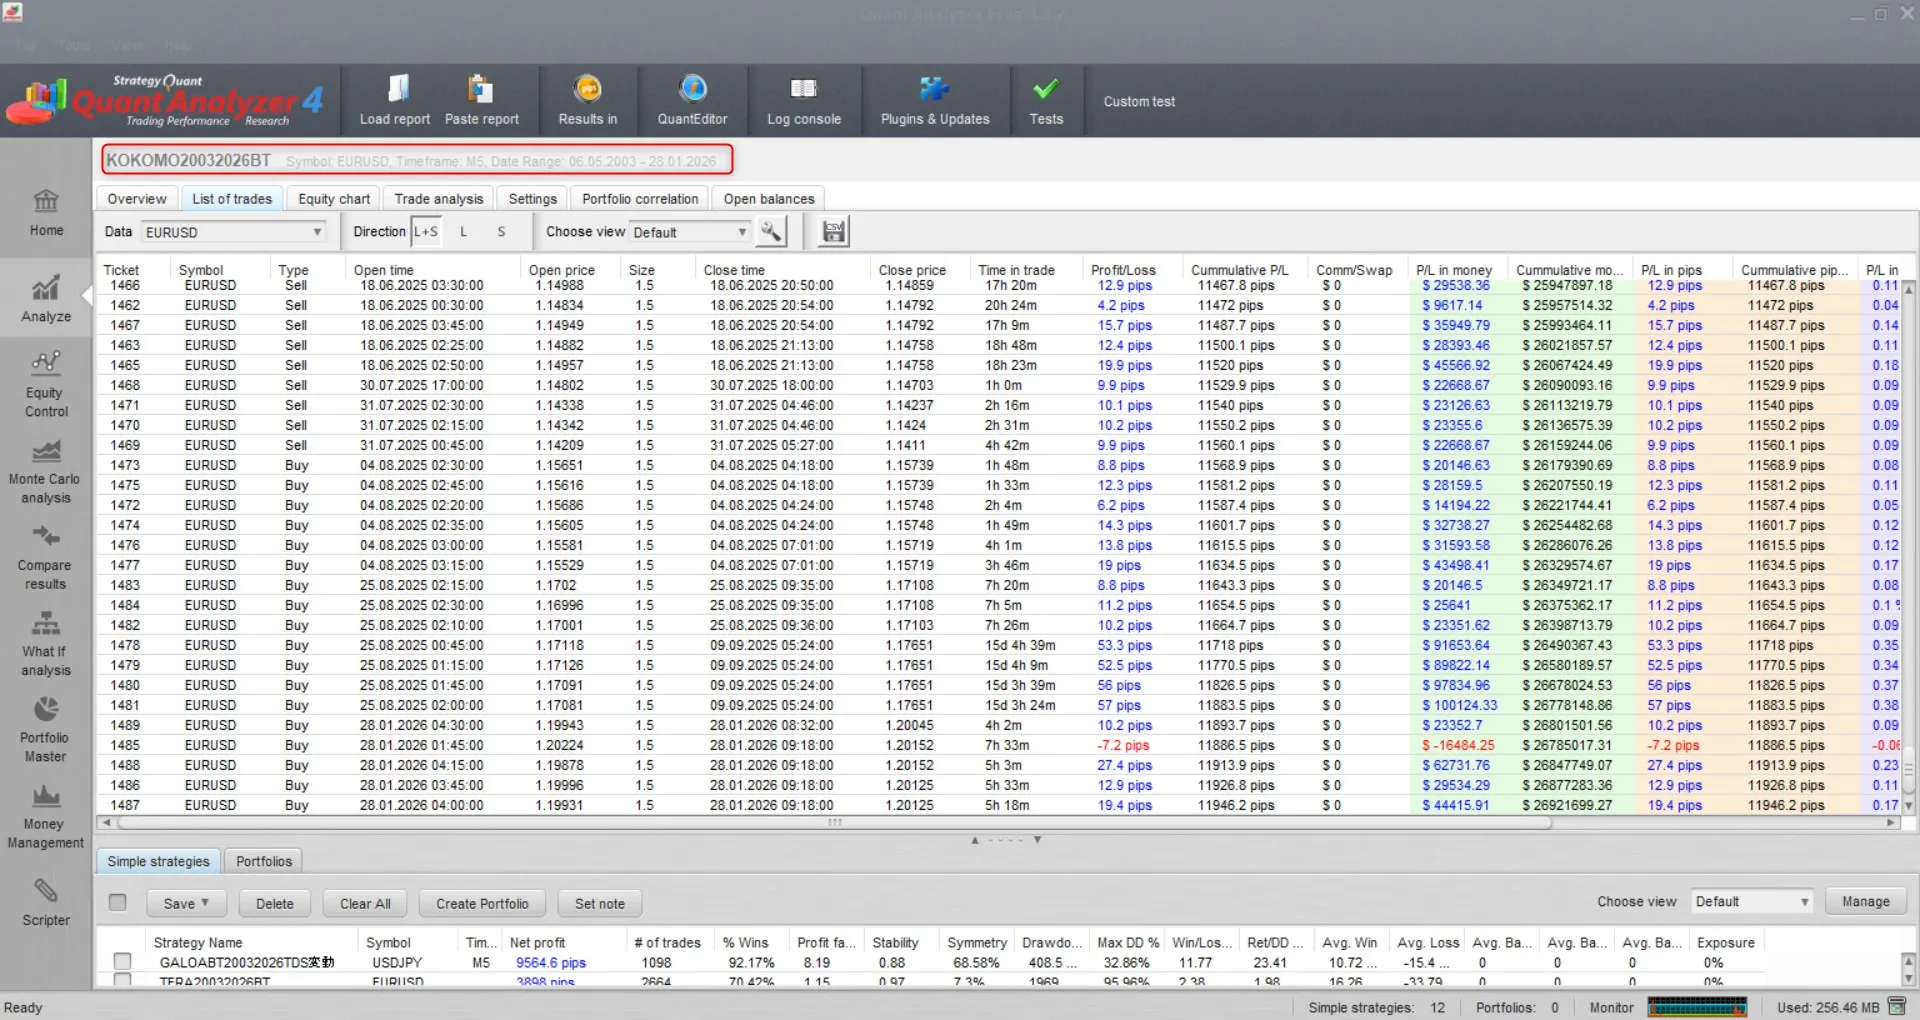
Task: Open QuantEditor from the toolbar
Action: 692,100
